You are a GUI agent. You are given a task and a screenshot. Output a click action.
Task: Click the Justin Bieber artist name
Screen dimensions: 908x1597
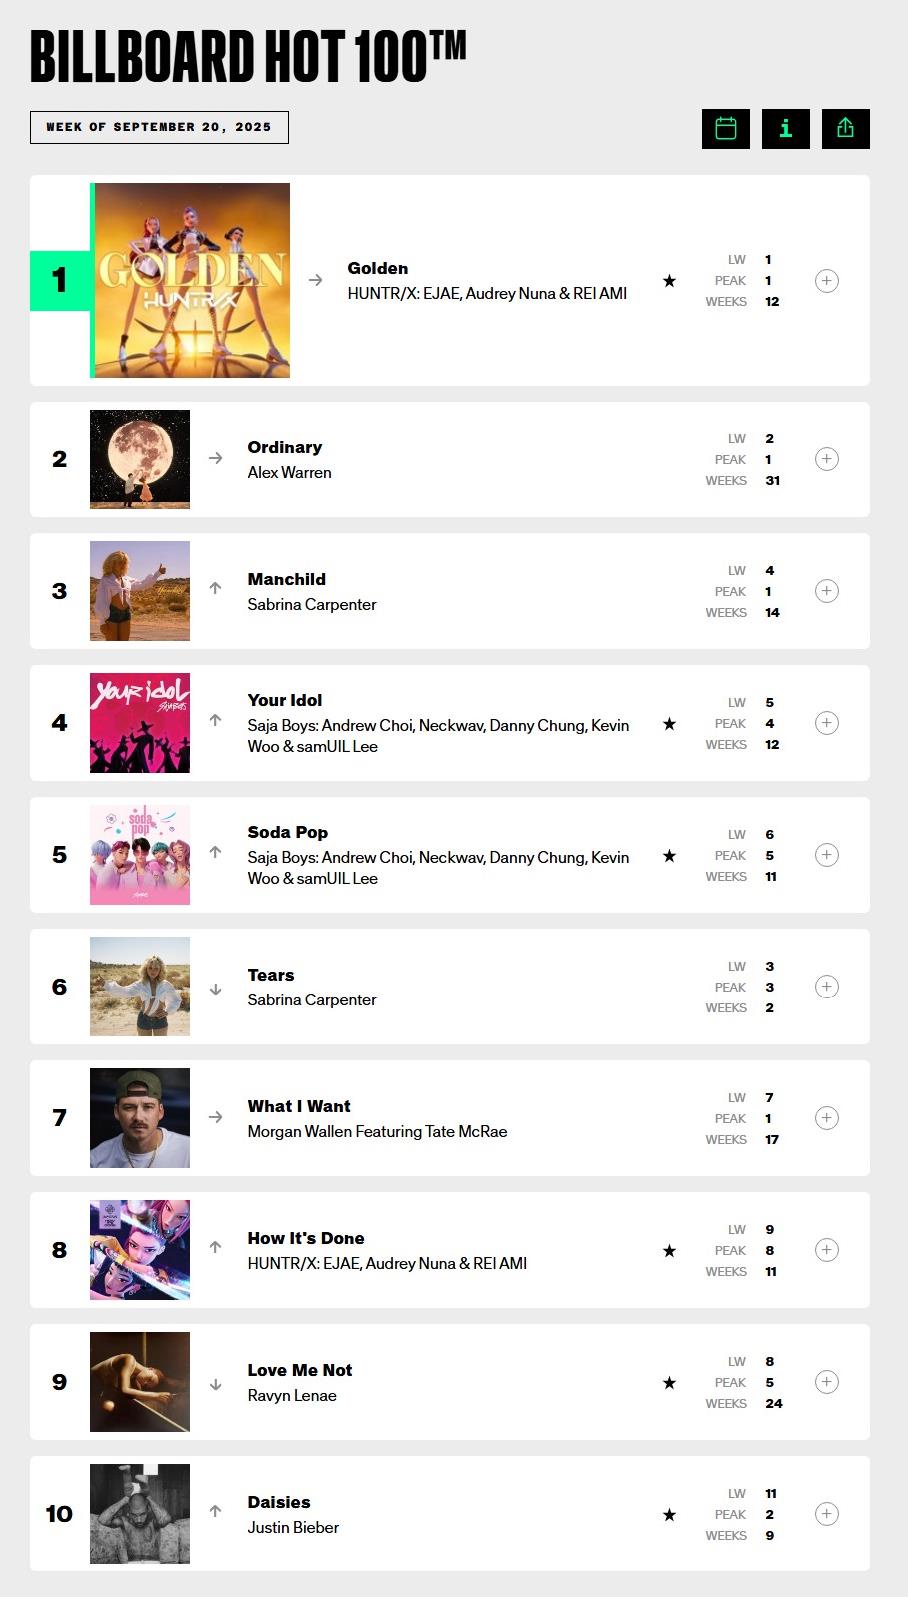point(293,1527)
